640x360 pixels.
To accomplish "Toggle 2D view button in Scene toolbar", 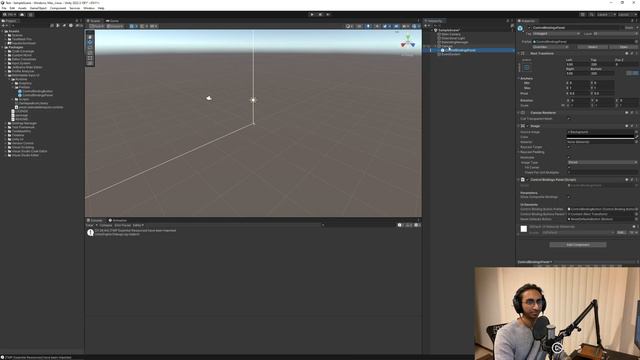I will [x=359, y=26].
